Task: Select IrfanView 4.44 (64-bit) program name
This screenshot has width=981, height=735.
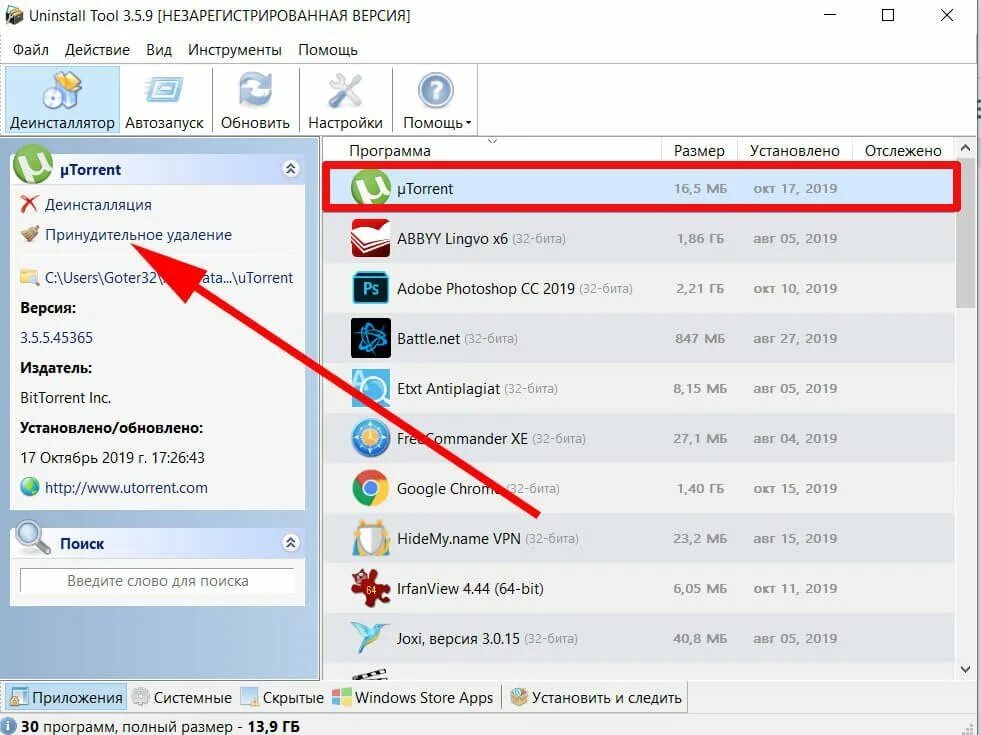Action: click(x=470, y=589)
